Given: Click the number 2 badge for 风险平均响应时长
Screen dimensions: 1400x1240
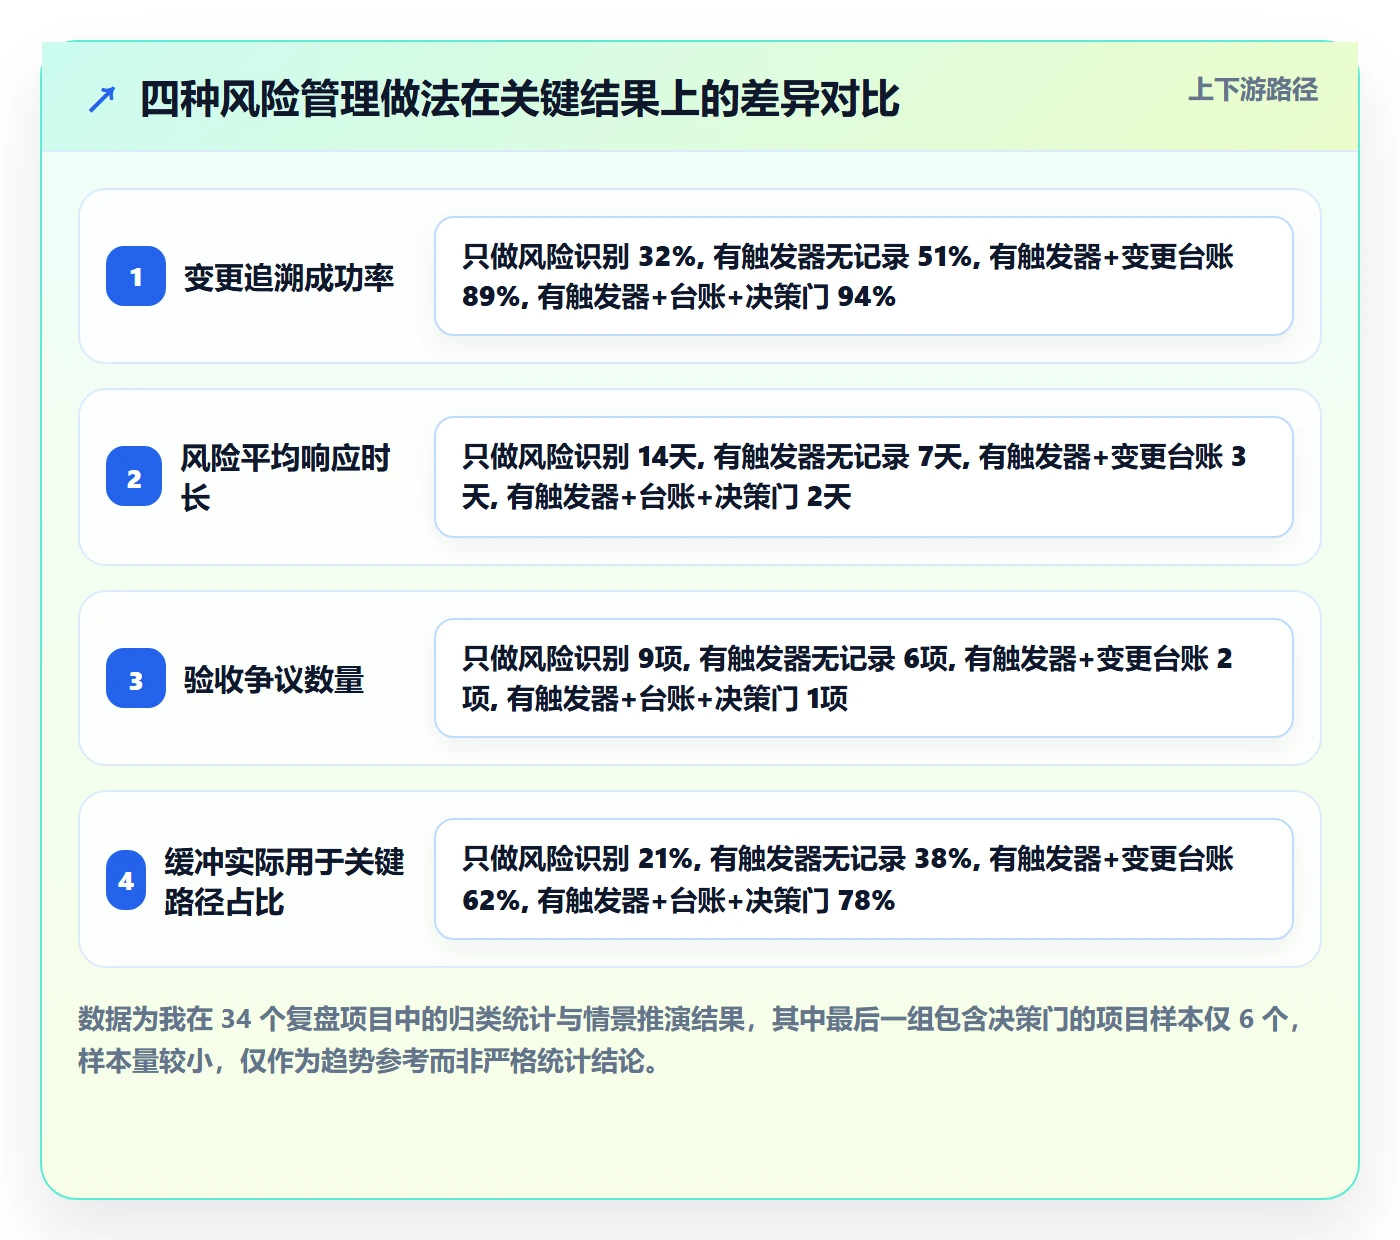Looking at the screenshot, I should point(134,477).
